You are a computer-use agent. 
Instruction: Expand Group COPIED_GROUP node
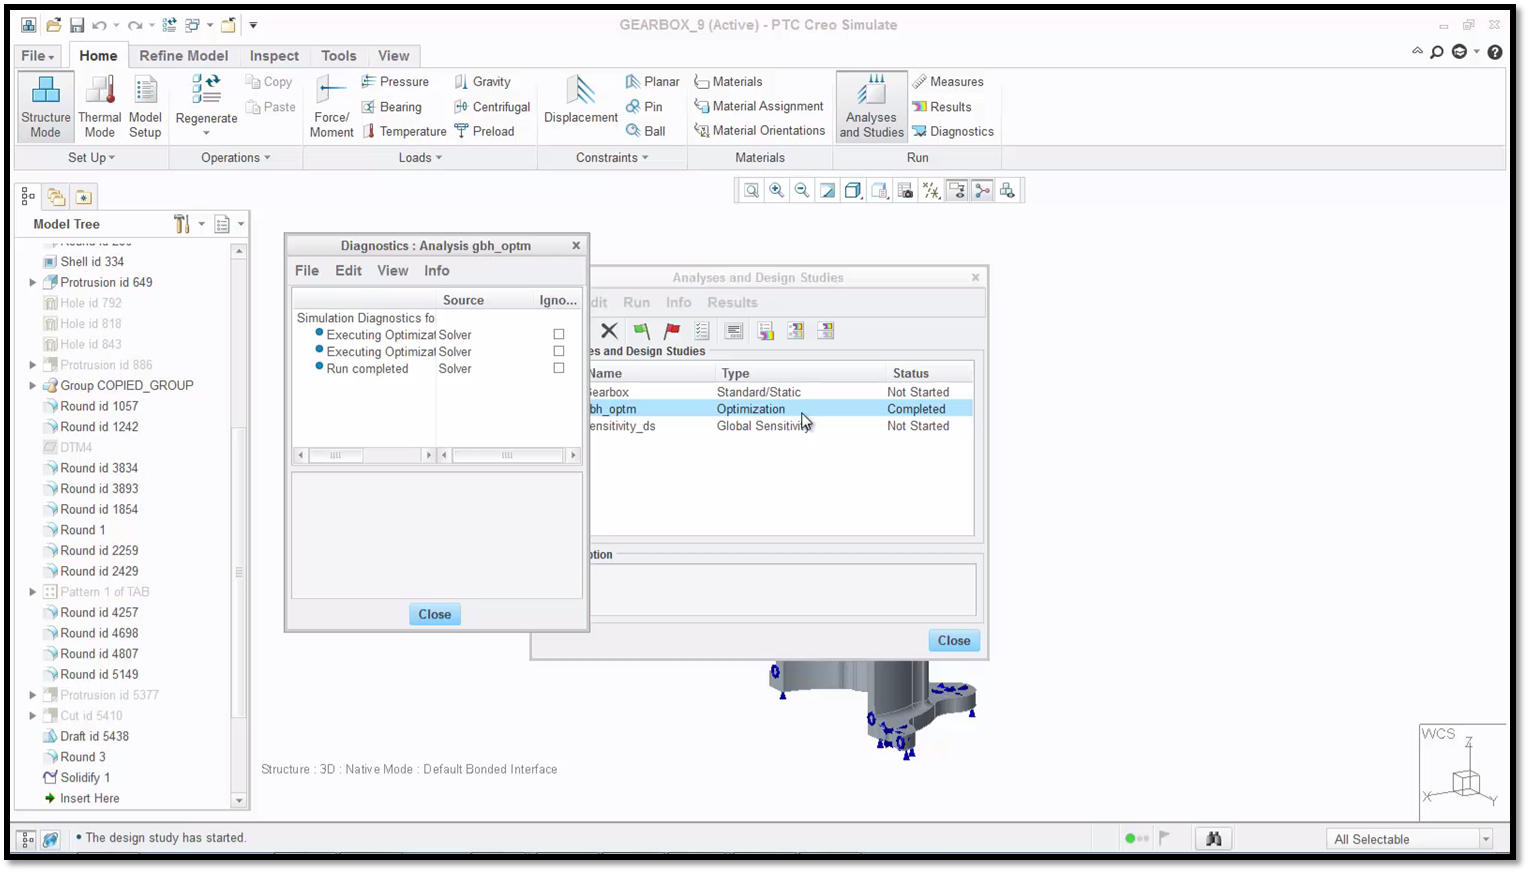coord(33,386)
